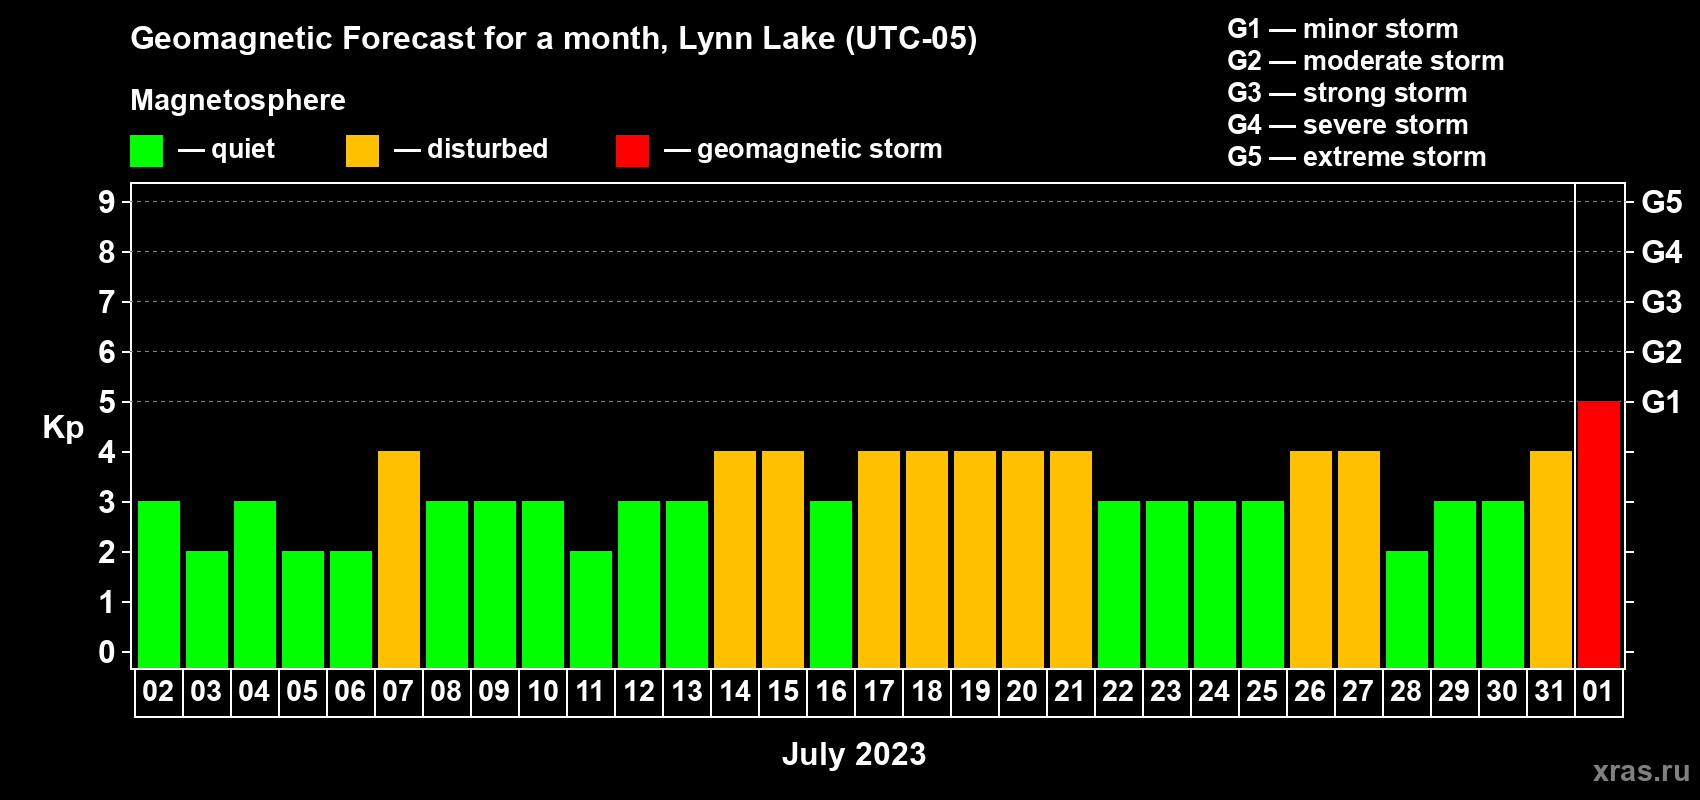The width and height of the screenshot is (1700, 800).
Task: Select the orange bar for day 14
Action: click(735, 559)
